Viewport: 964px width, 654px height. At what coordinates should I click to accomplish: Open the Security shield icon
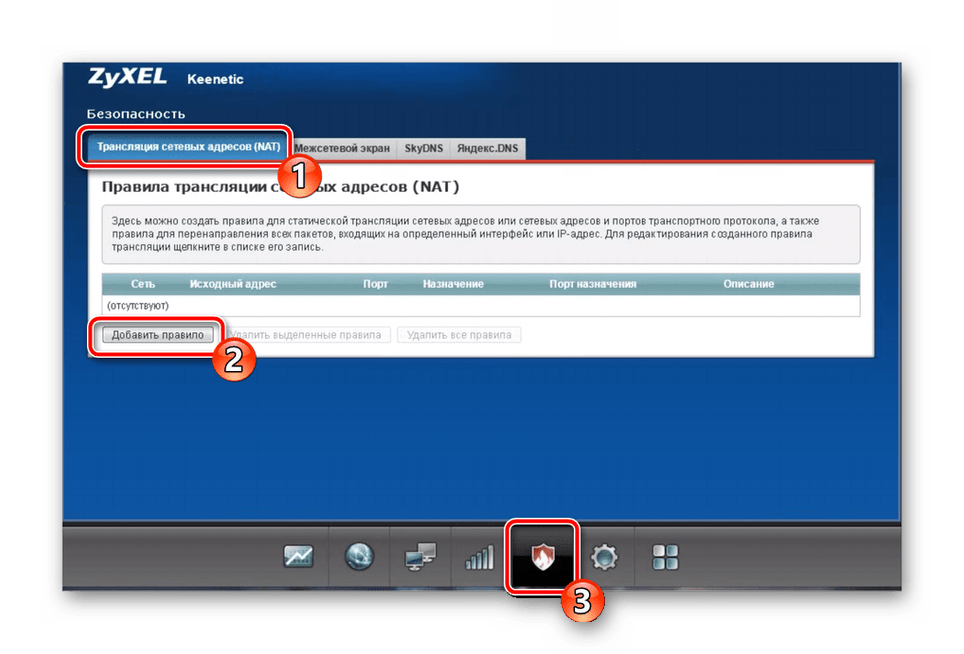(x=542, y=557)
